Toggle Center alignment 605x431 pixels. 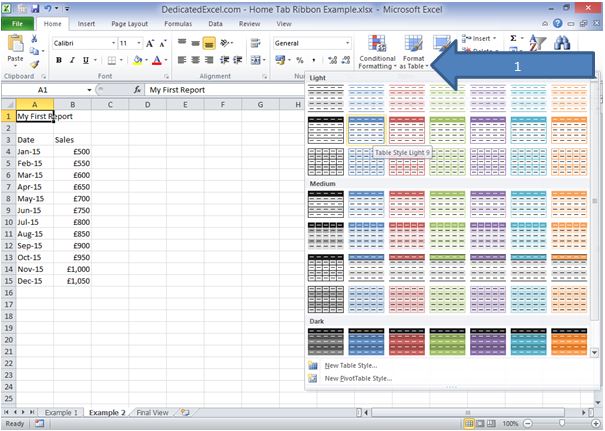(195, 60)
